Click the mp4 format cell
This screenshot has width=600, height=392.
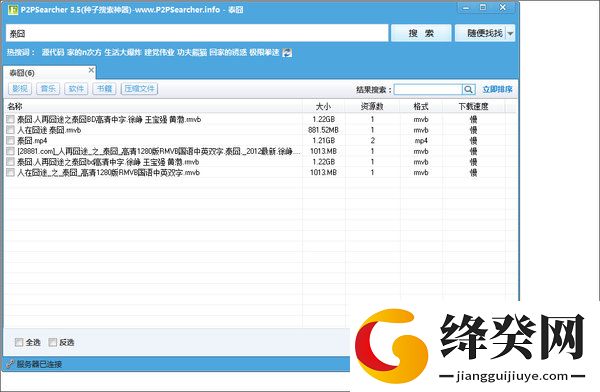click(421, 140)
